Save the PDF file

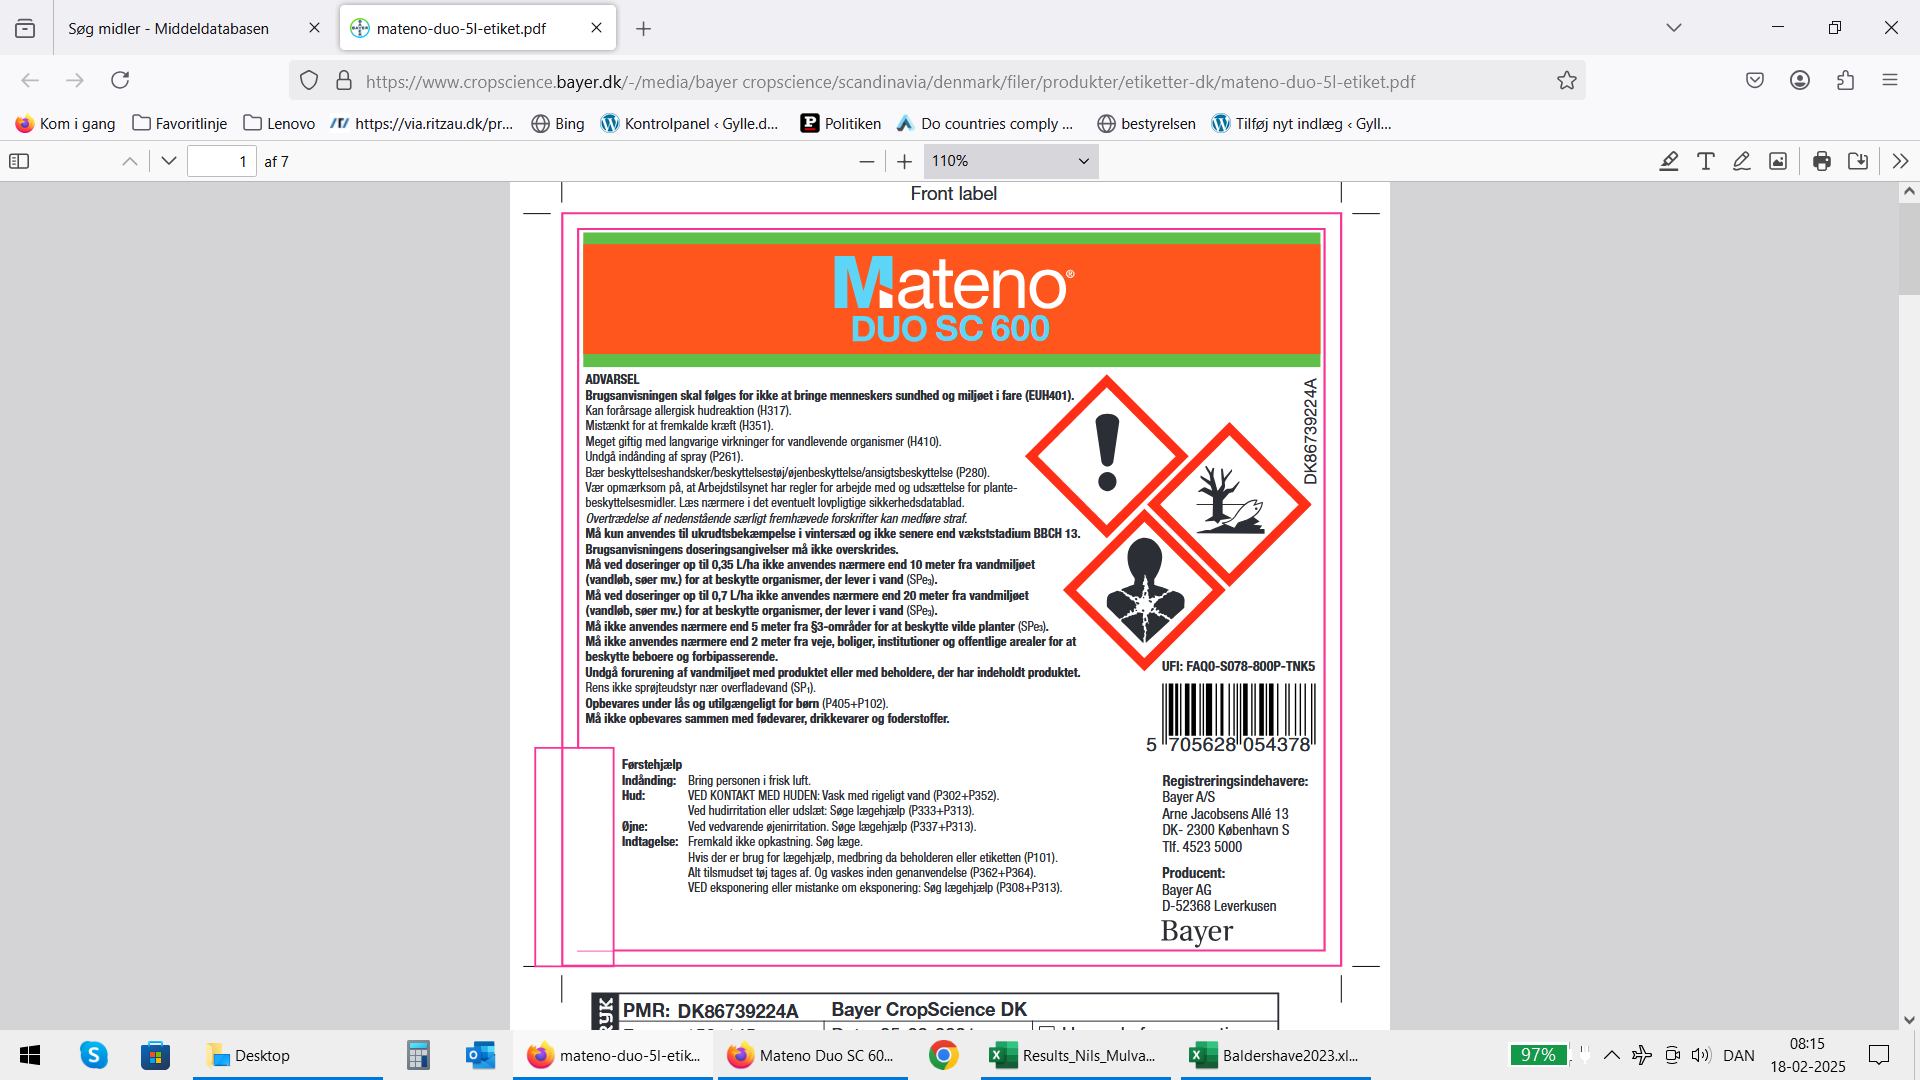pos(1858,161)
